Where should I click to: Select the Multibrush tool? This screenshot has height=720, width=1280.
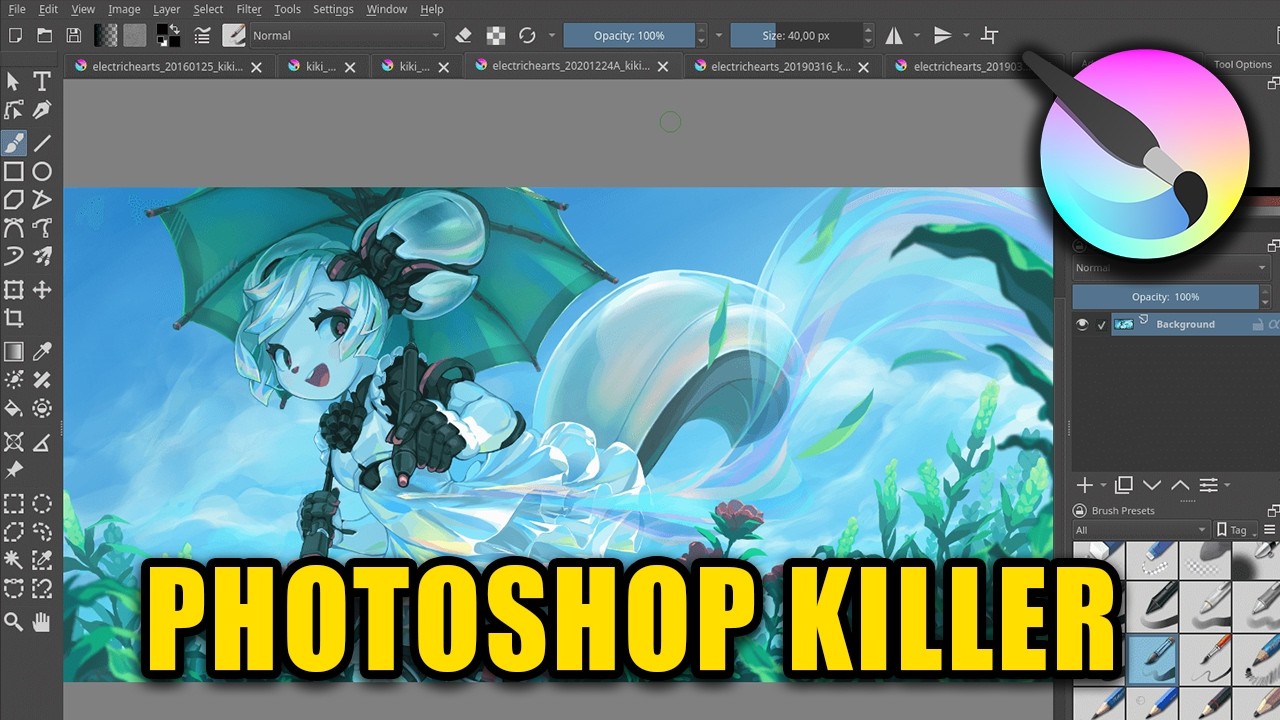coord(42,256)
